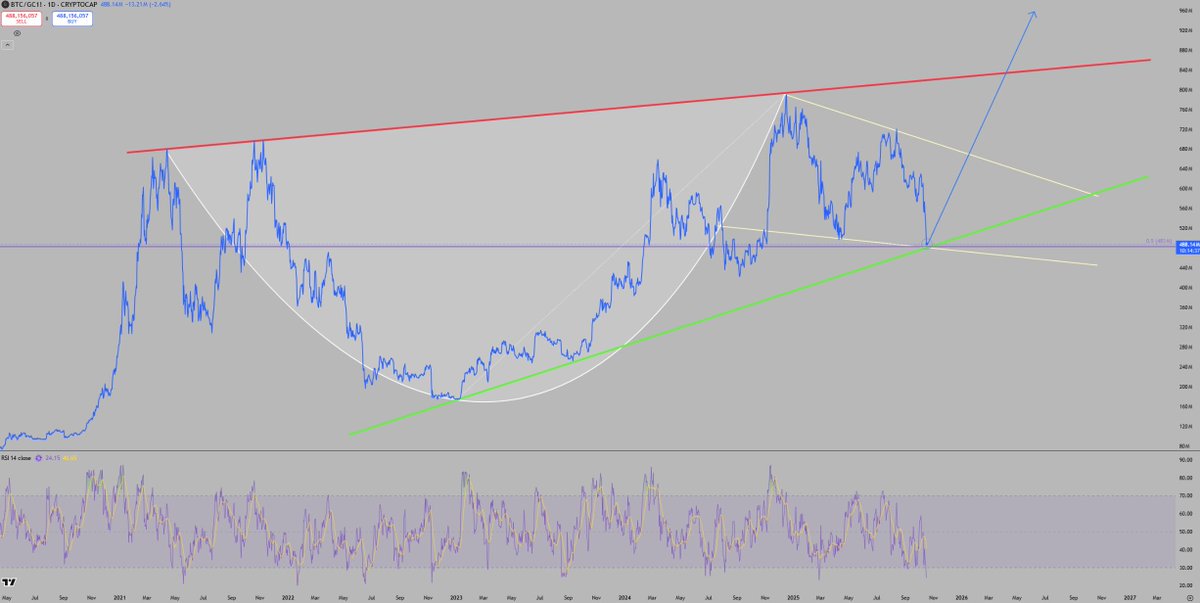Click the purple RSI indicator icon
The height and width of the screenshot is (603, 1200).
click(x=40, y=458)
